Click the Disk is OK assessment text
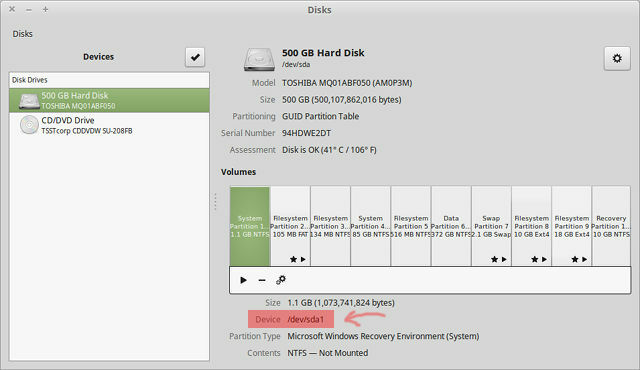The image size is (640, 370). [329, 150]
